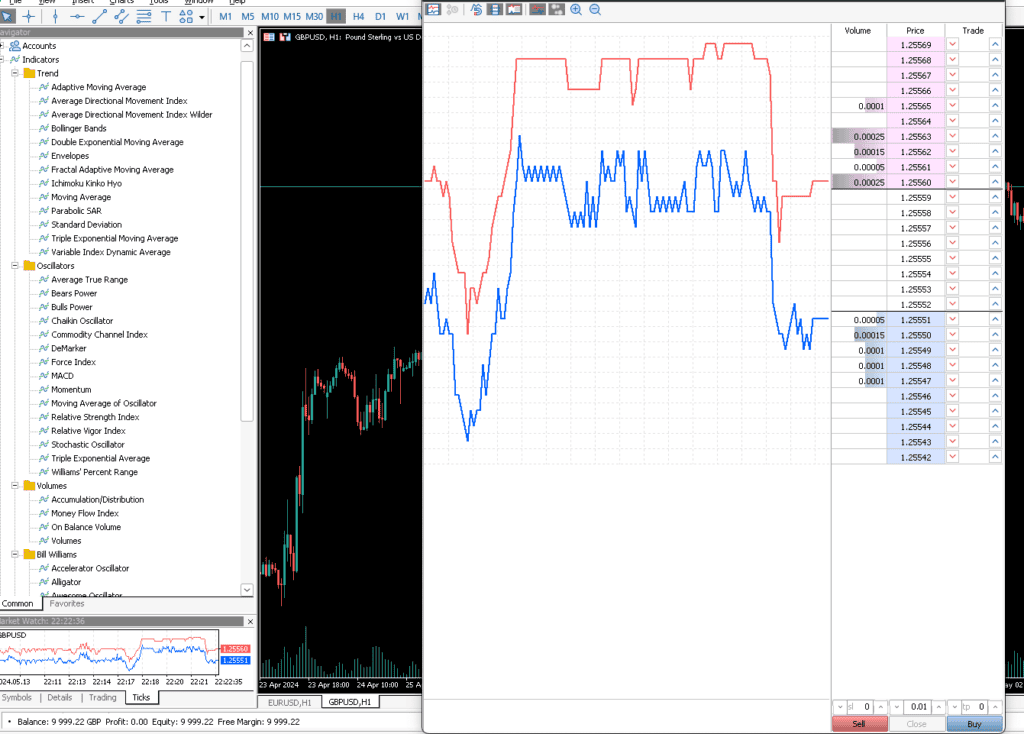Switch to the EURUSD,H1 chart tab
This screenshot has width=1024, height=734.
point(289,702)
